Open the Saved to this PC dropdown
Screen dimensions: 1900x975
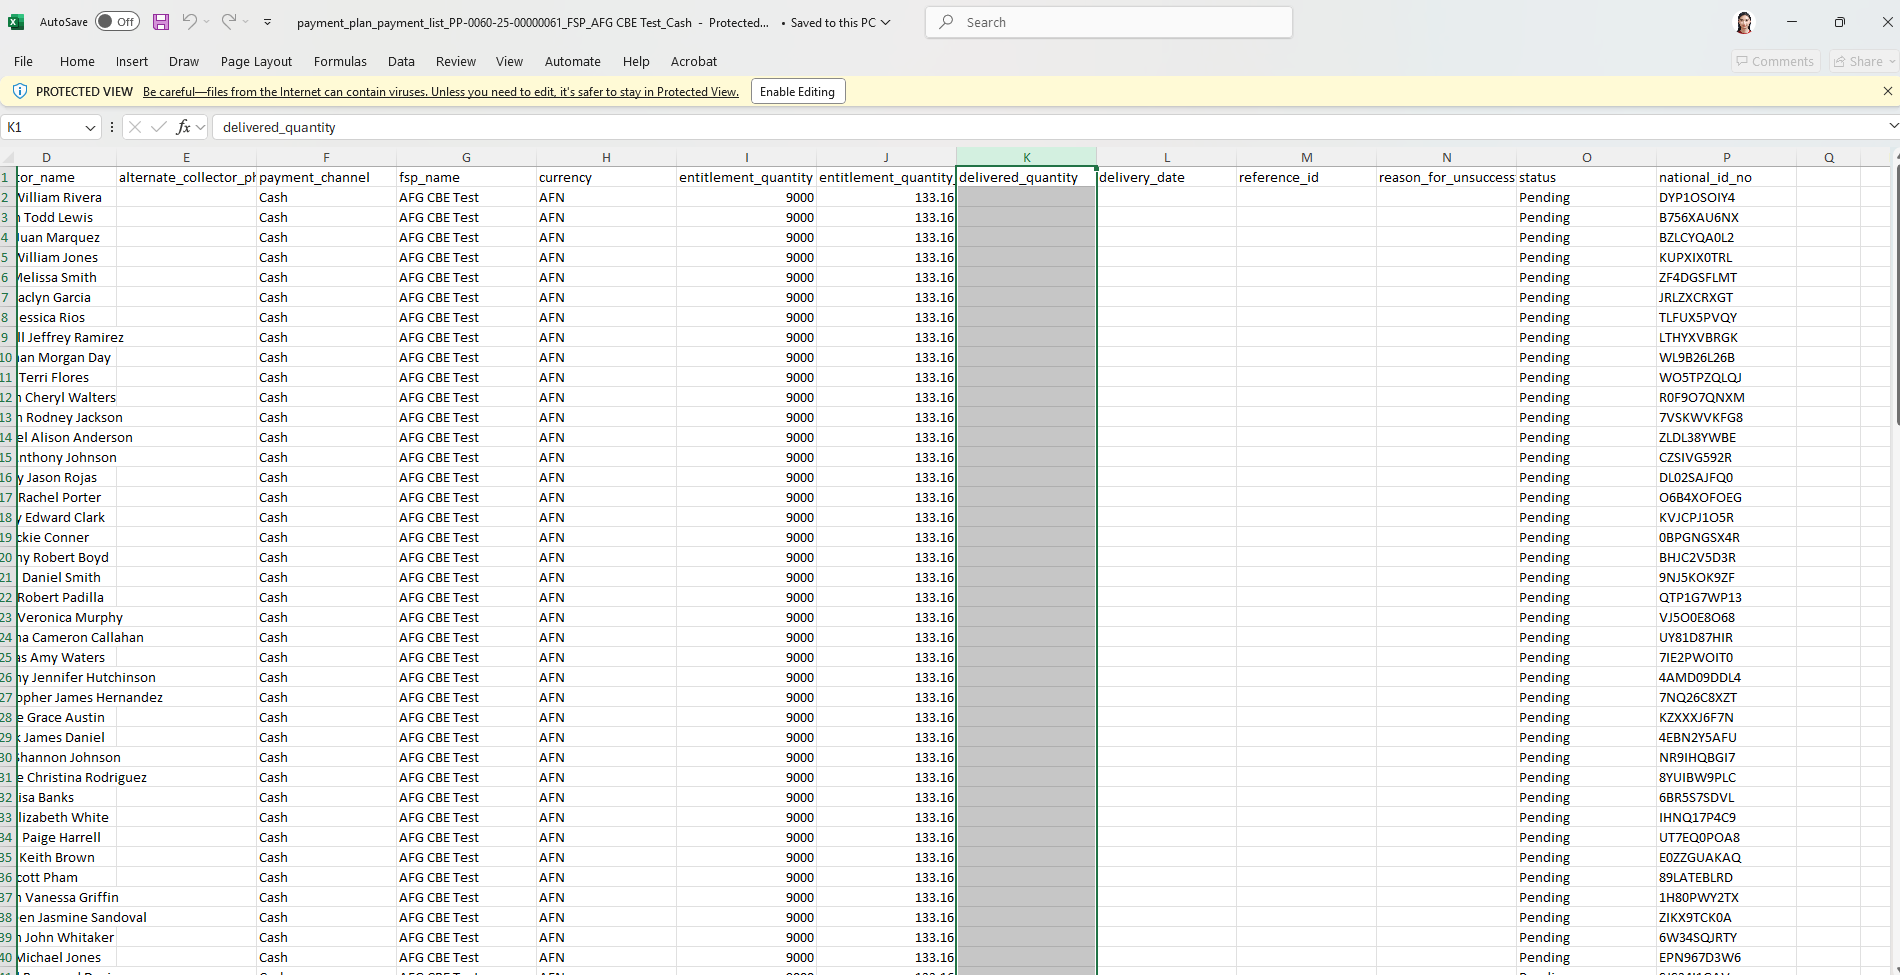pos(840,22)
